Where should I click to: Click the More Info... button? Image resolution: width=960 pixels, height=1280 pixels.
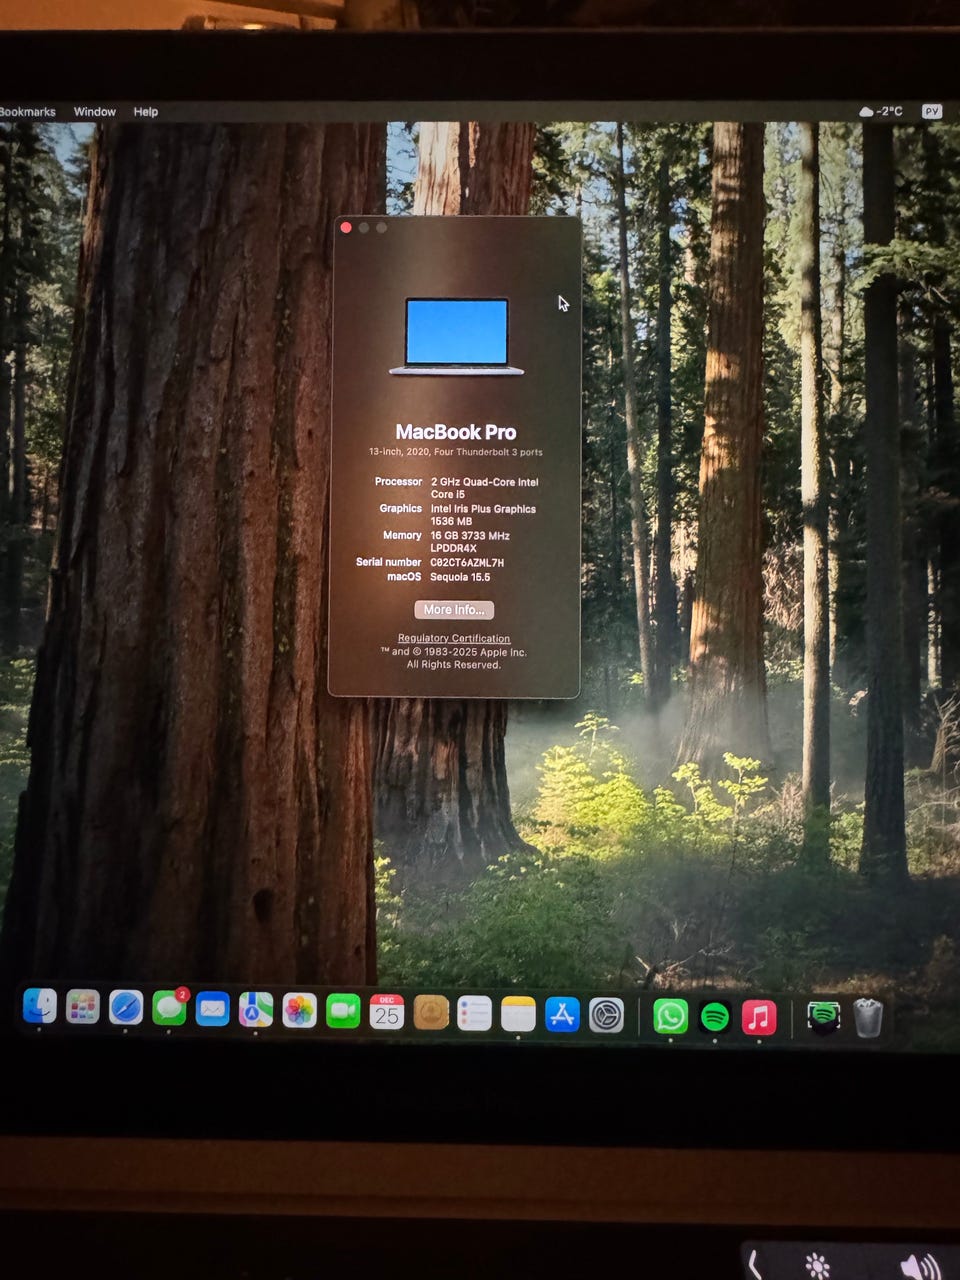pyautogui.click(x=454, y=610)
